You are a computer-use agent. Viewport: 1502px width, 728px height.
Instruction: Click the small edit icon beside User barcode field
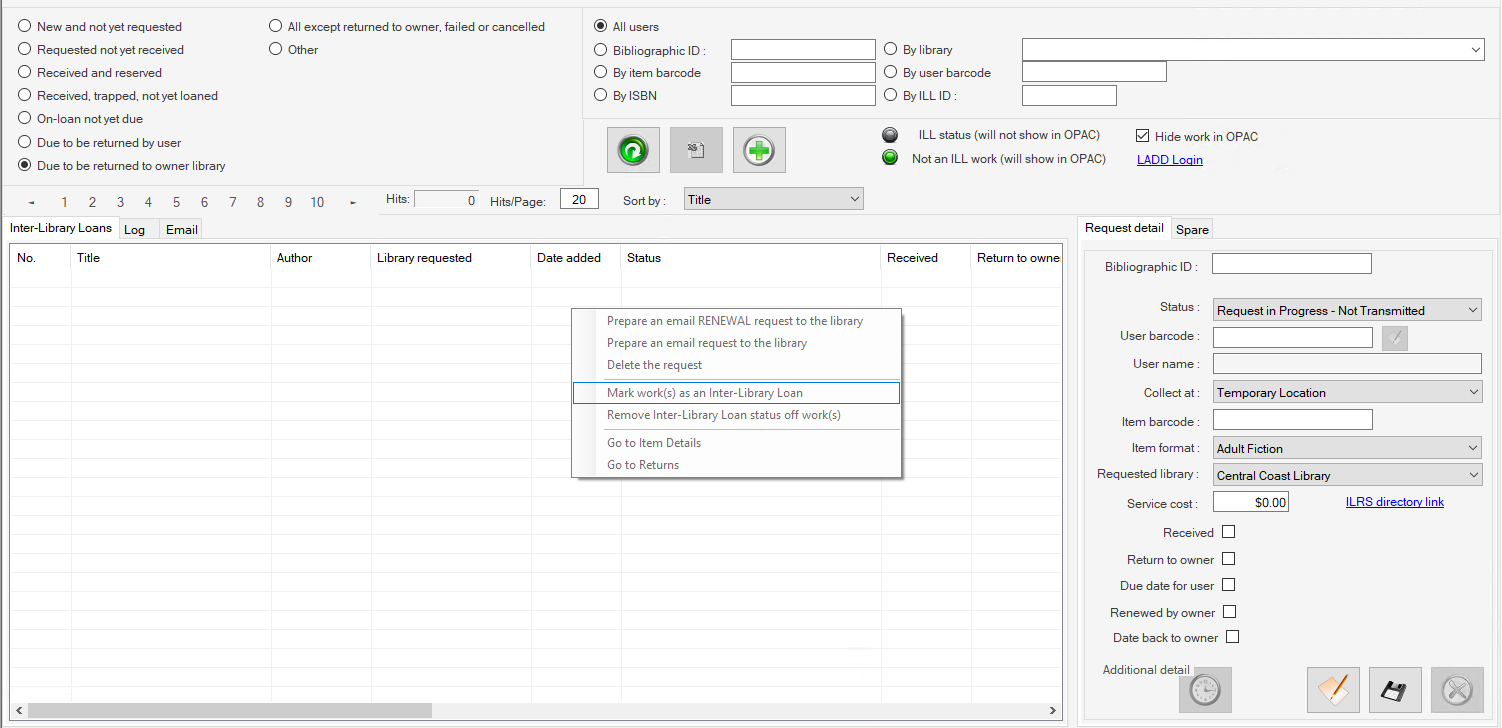(1395, 337)
